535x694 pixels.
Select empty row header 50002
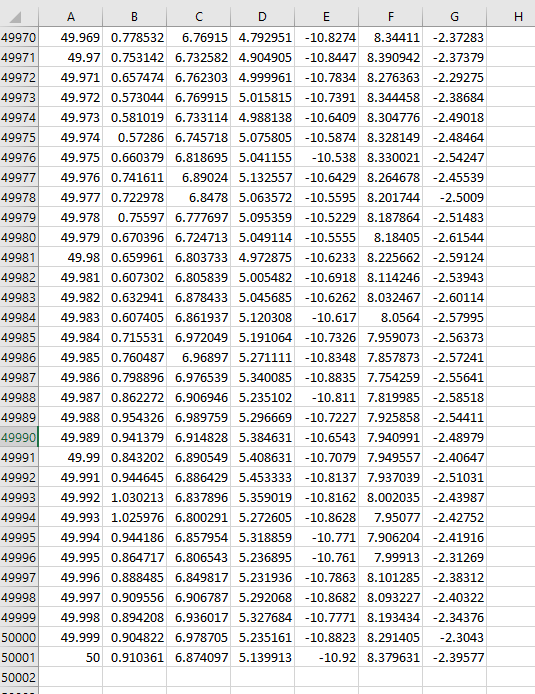(19, 678)
